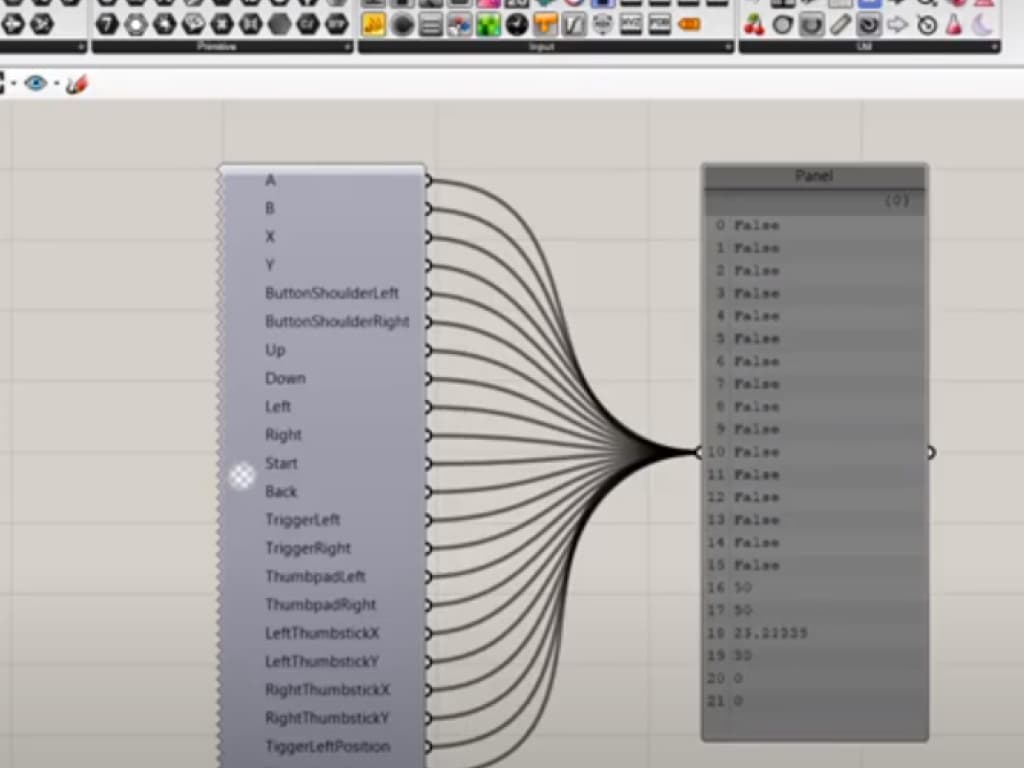
Task: Click the ButtonShoulderRight output
Action: pos(337,321)
